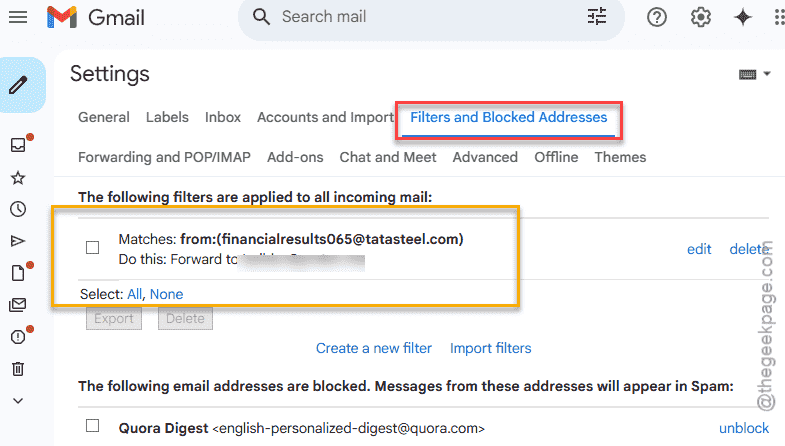The height and width of the screenshot is (446, 785).
Task: Expand the More chevron in sidebar
Action: tap(18, 400)
